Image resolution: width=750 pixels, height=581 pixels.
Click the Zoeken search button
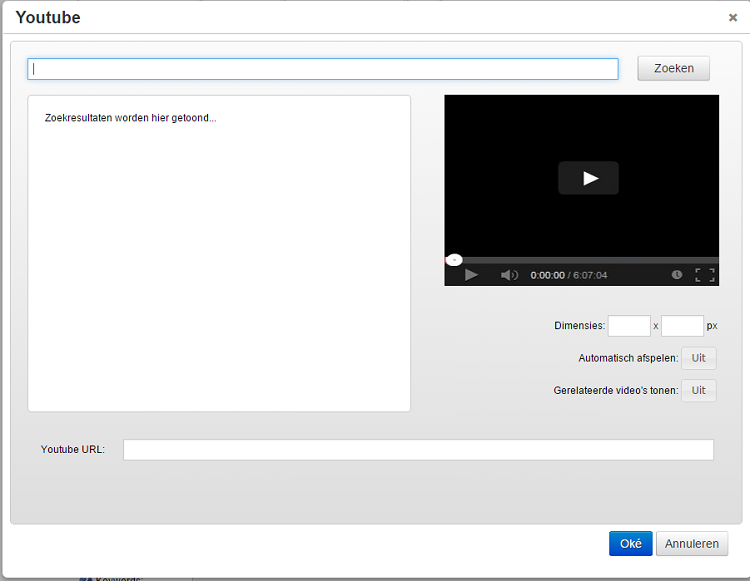coord(673,68)
